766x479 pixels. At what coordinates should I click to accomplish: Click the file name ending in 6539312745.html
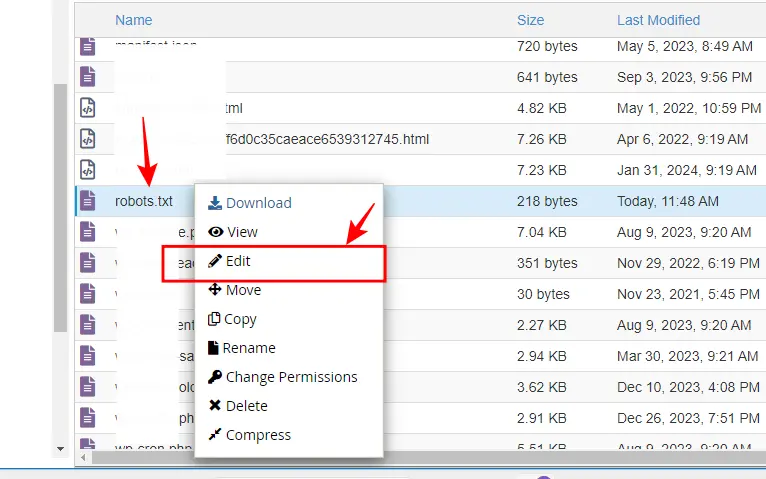(327, 139)
